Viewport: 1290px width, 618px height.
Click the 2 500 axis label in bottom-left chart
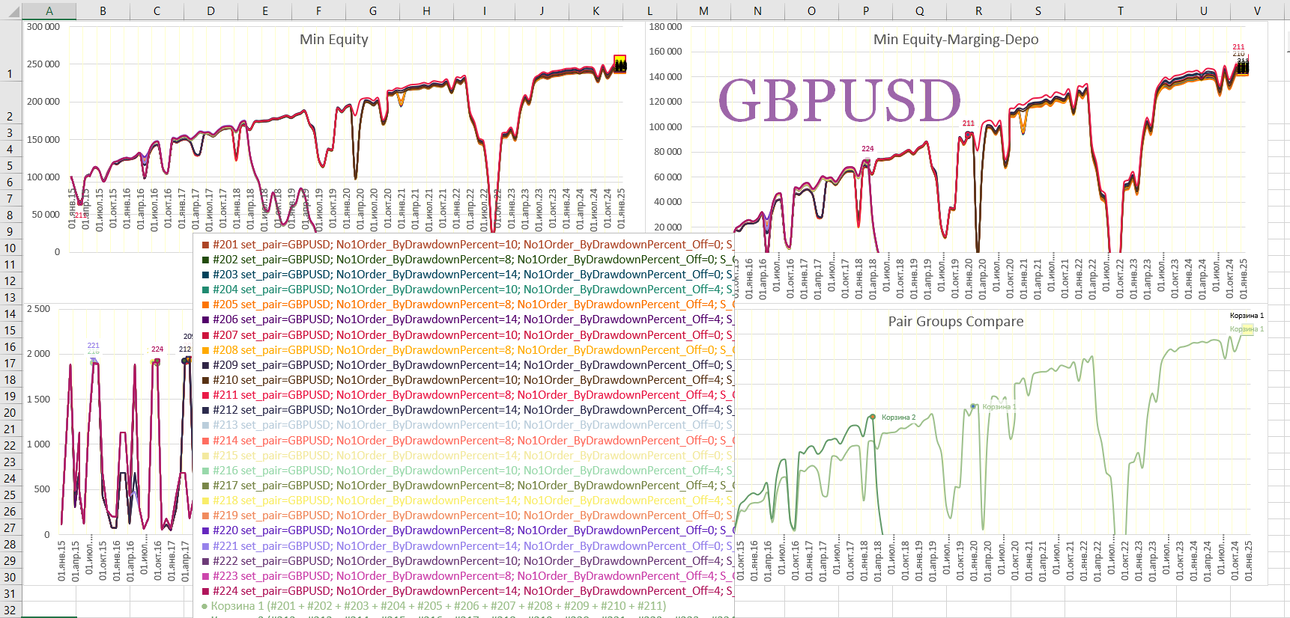[38, 309]
